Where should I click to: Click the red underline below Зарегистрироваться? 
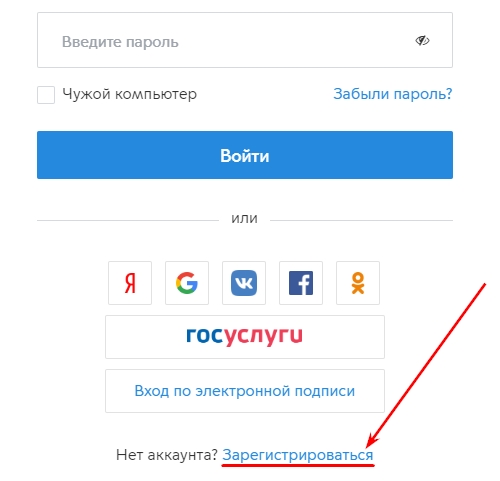(x=298, y=465)
